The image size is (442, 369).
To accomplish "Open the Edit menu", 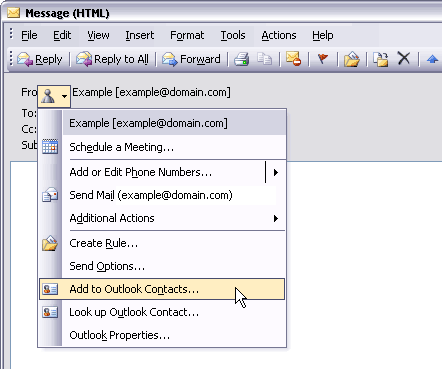I will pos(62,35).
